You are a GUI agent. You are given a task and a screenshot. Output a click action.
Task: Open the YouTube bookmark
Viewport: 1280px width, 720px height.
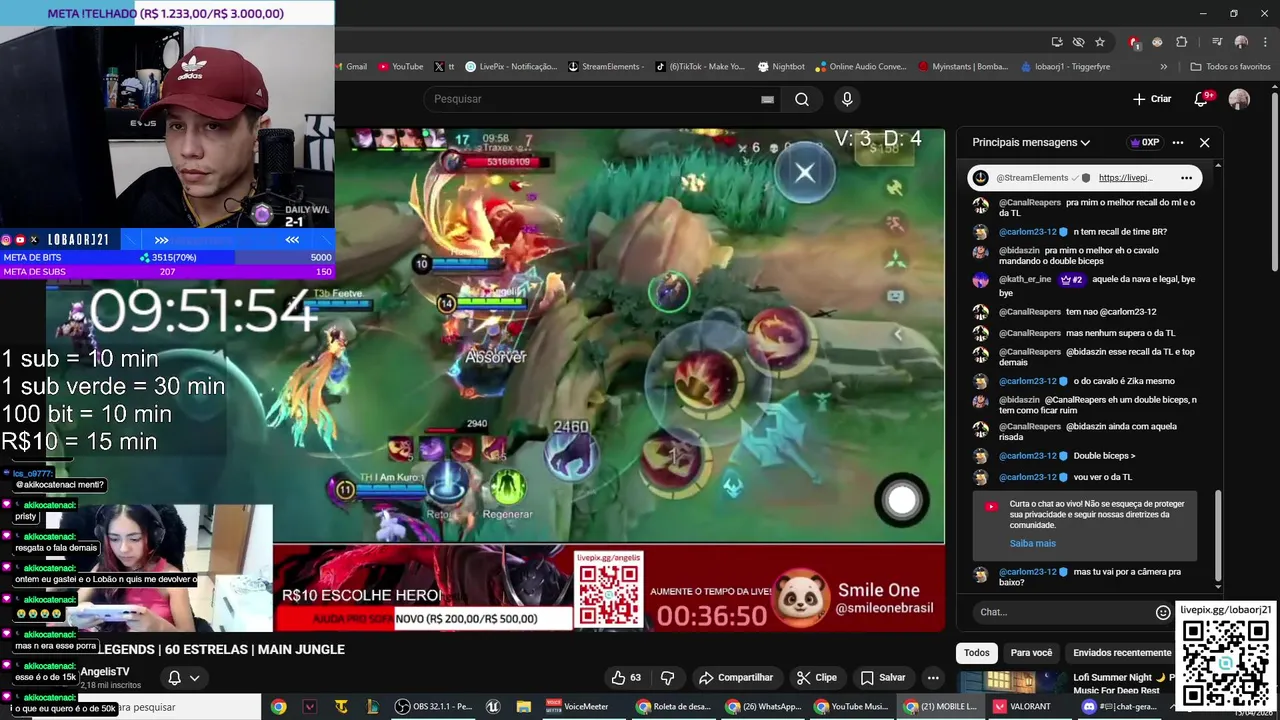400,67
